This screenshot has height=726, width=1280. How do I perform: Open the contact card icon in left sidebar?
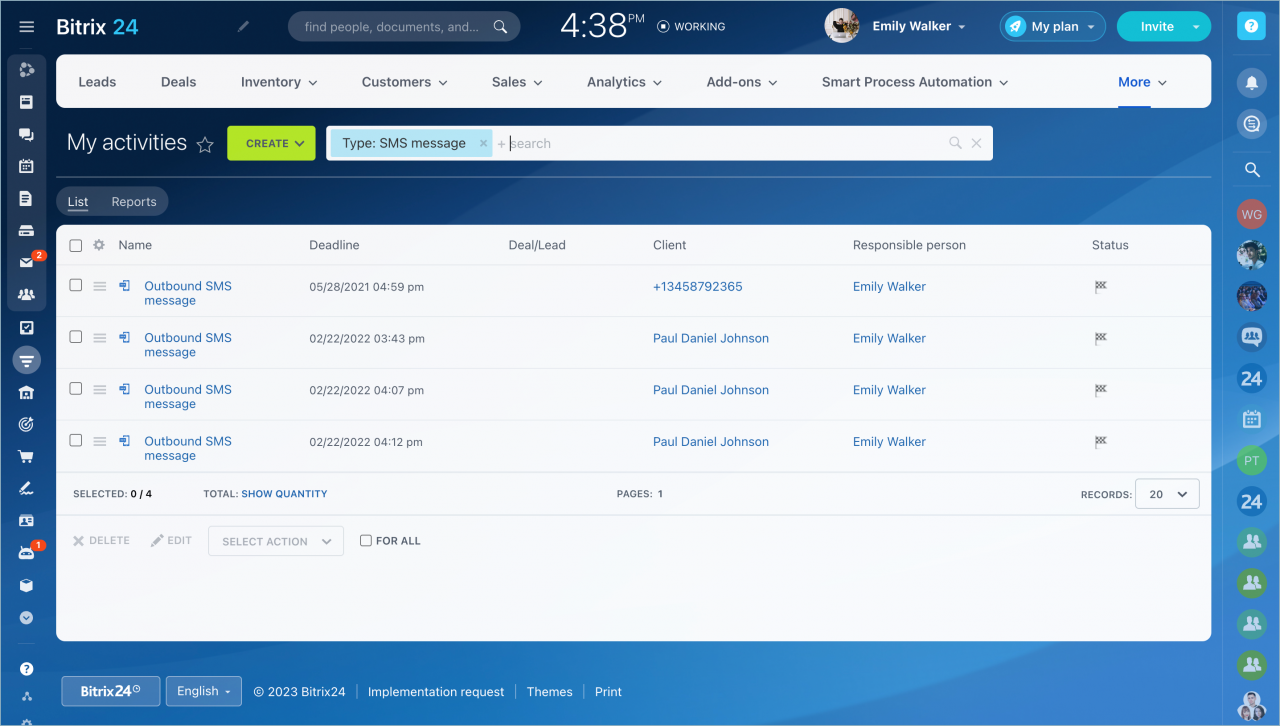(27, 521)
